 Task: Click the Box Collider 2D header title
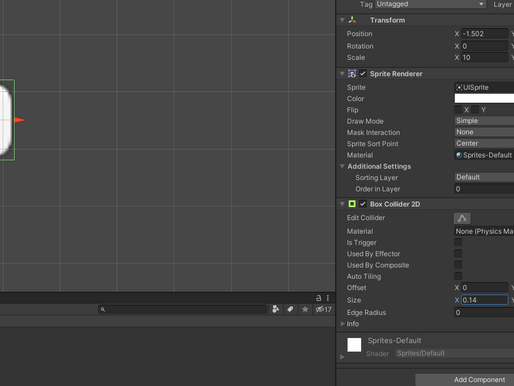tap(395, 204)
